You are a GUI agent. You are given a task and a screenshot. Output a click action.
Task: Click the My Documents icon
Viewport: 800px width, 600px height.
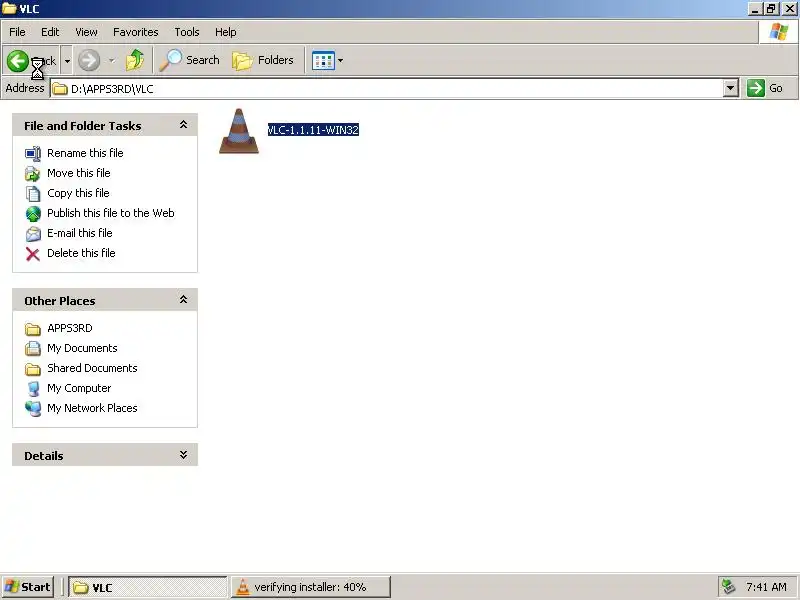[33, 348]
